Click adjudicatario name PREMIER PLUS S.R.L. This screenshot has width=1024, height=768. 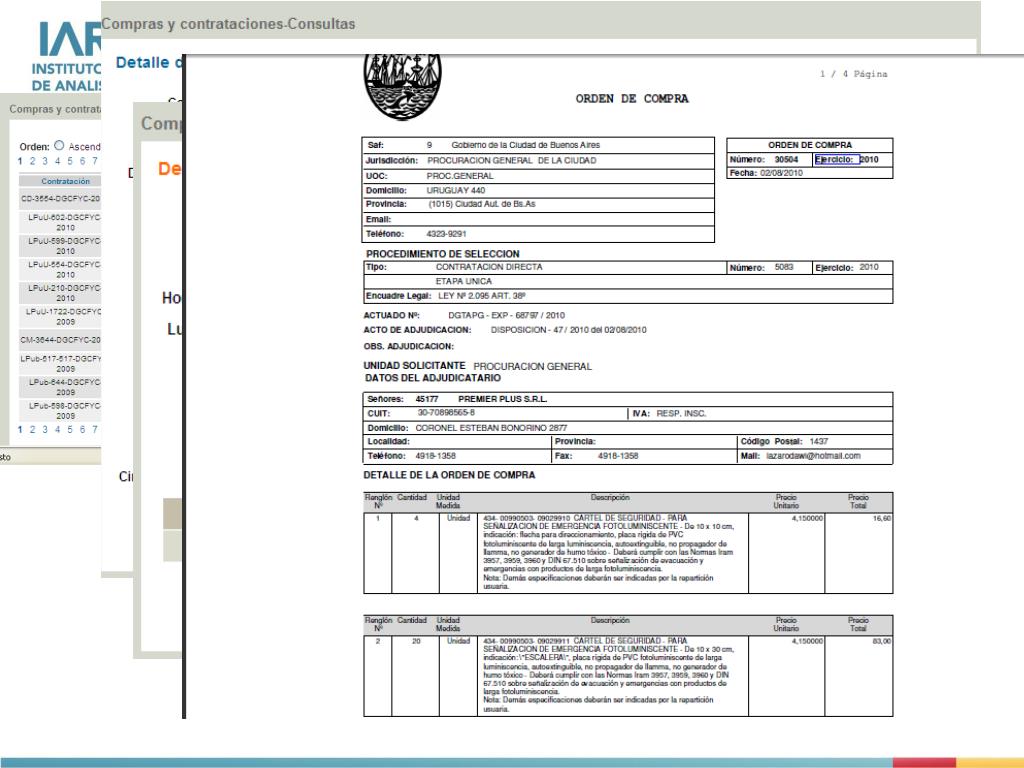502,399
